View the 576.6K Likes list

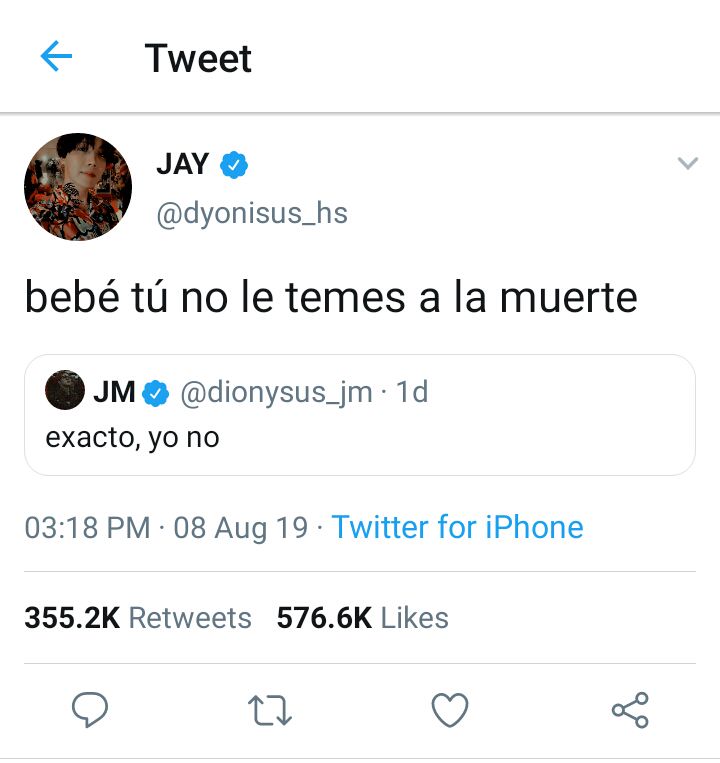362,618
